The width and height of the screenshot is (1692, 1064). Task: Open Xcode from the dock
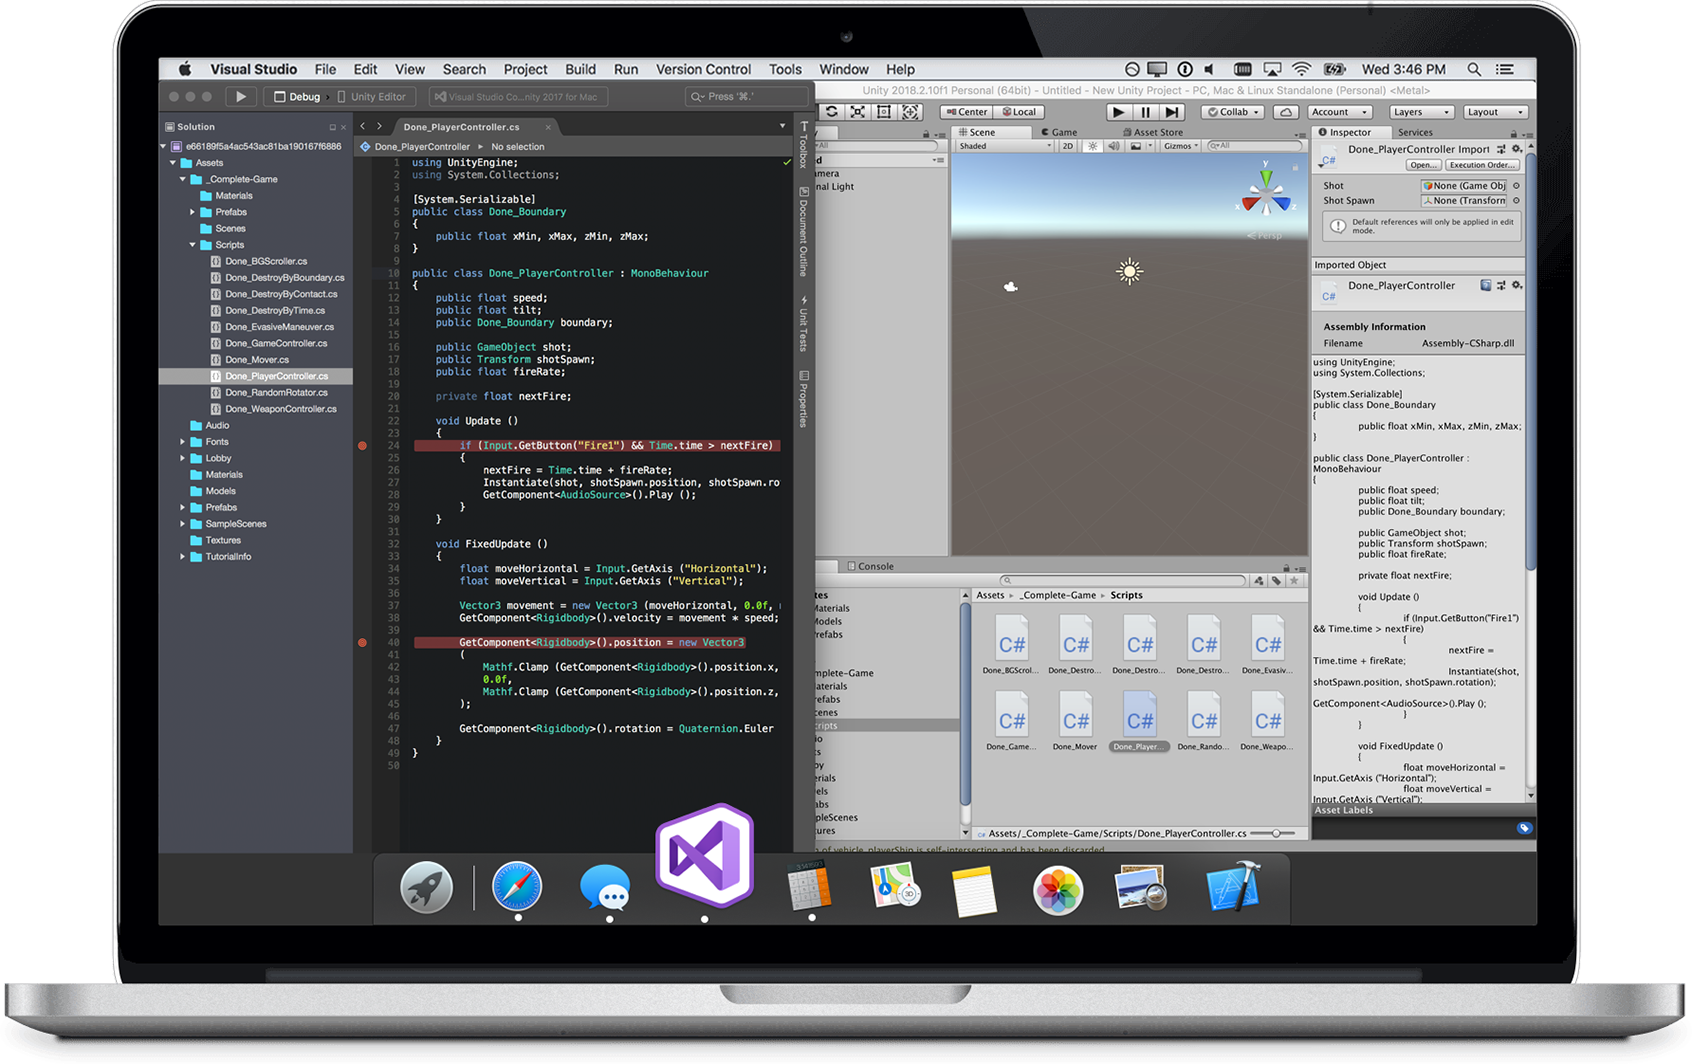[1232, 887]
